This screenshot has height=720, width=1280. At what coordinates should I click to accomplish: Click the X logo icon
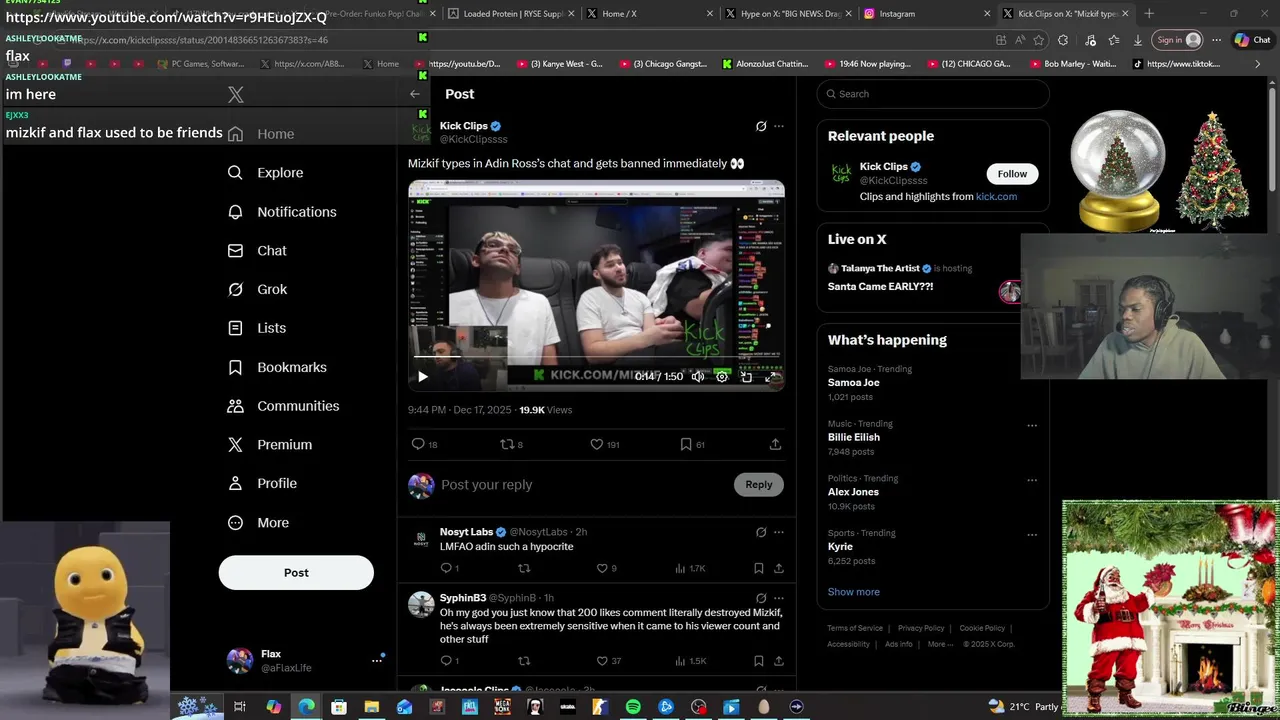[236, 95]
